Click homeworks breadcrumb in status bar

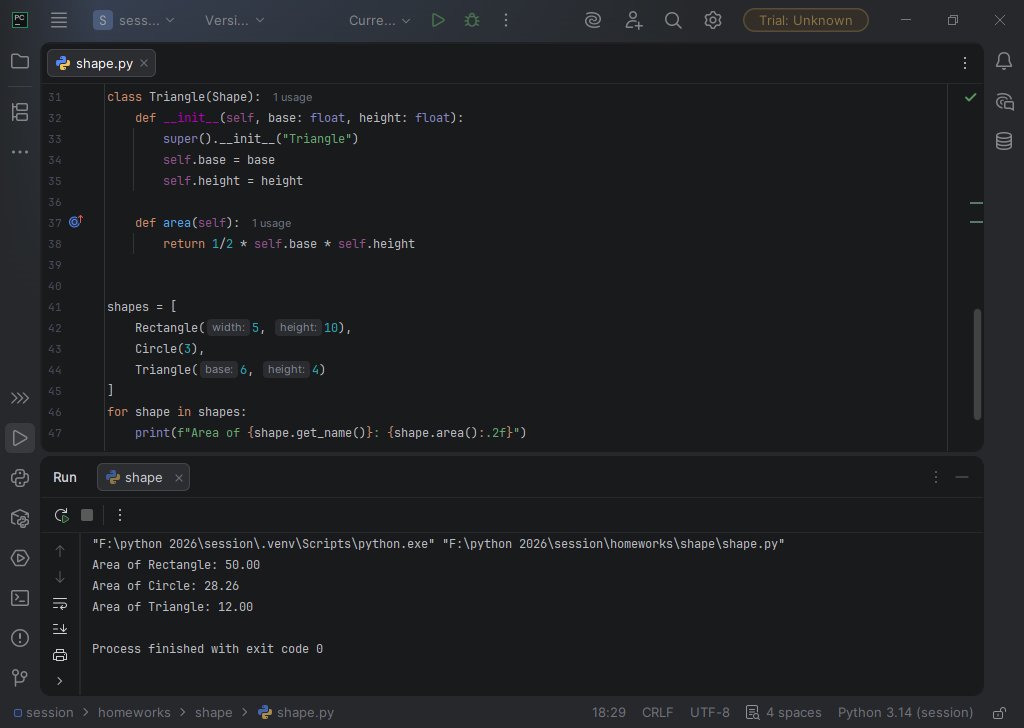134,712
